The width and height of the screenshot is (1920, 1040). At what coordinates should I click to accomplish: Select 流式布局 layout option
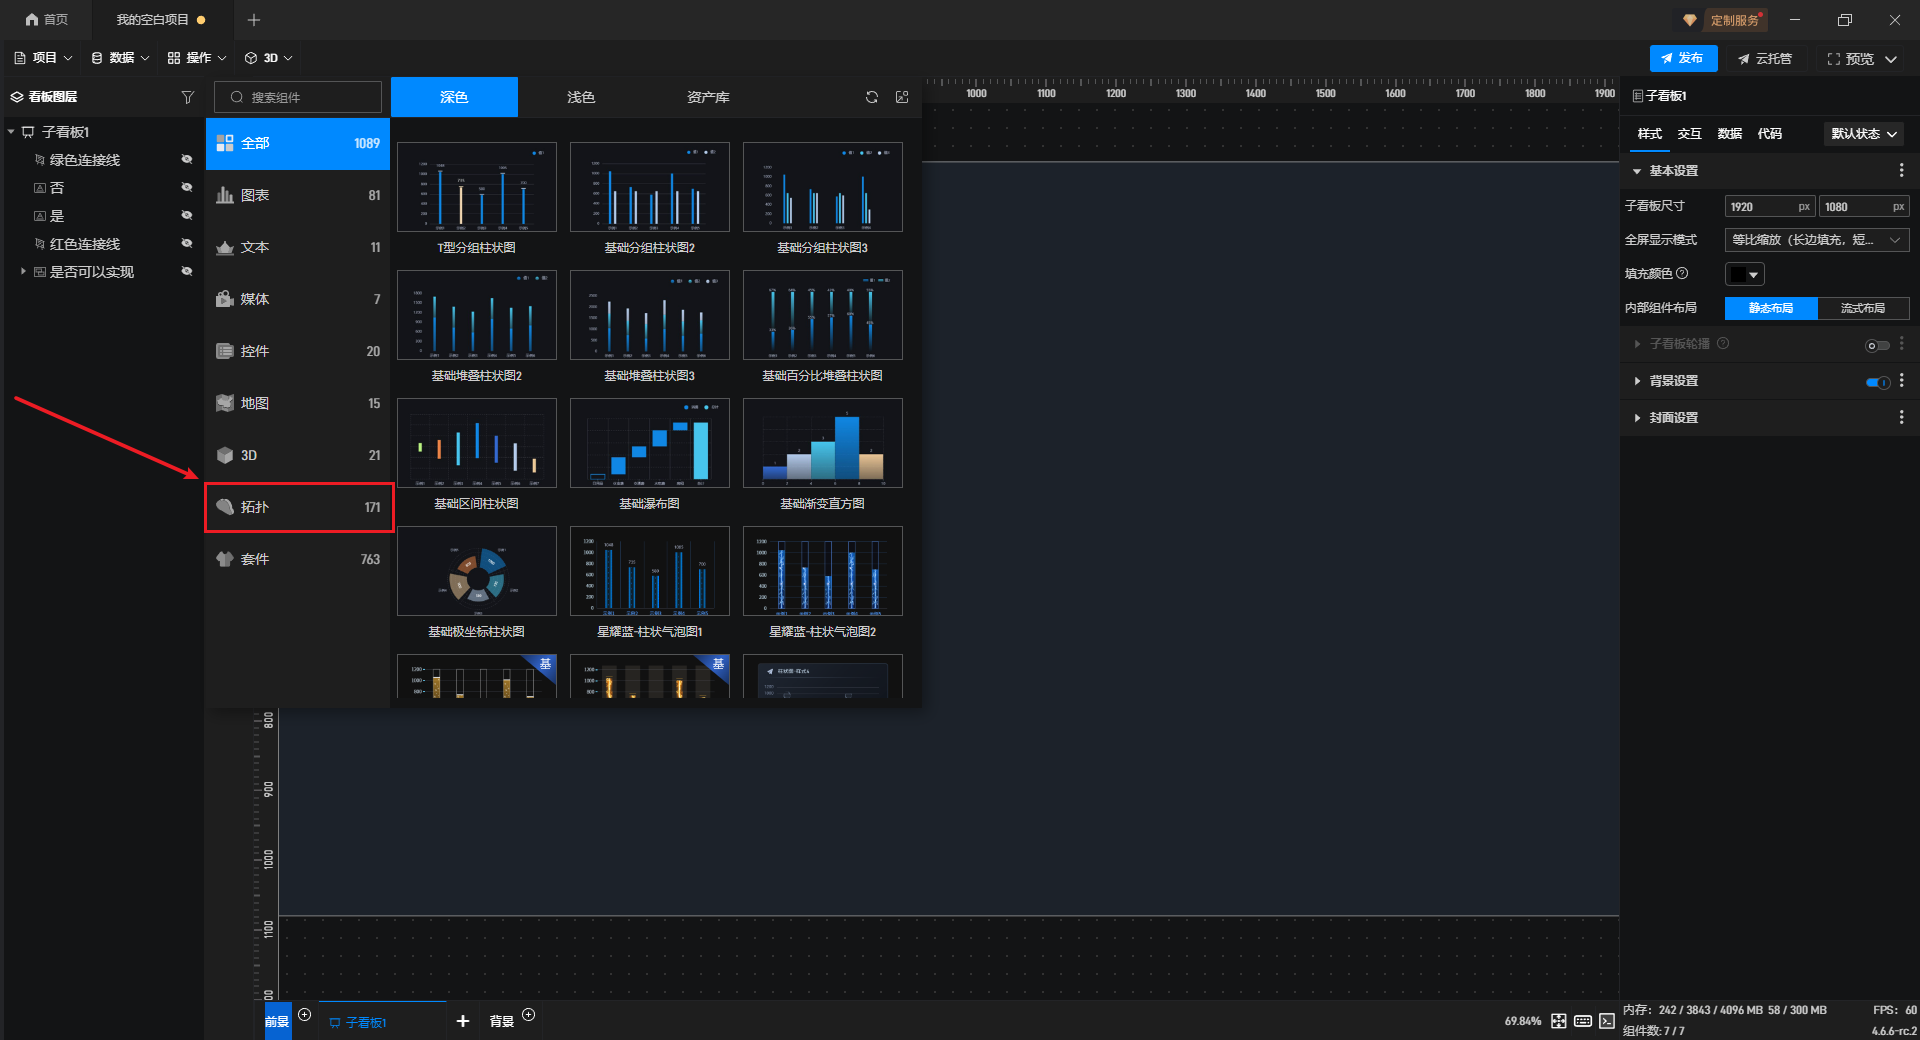pos(1863,308)
